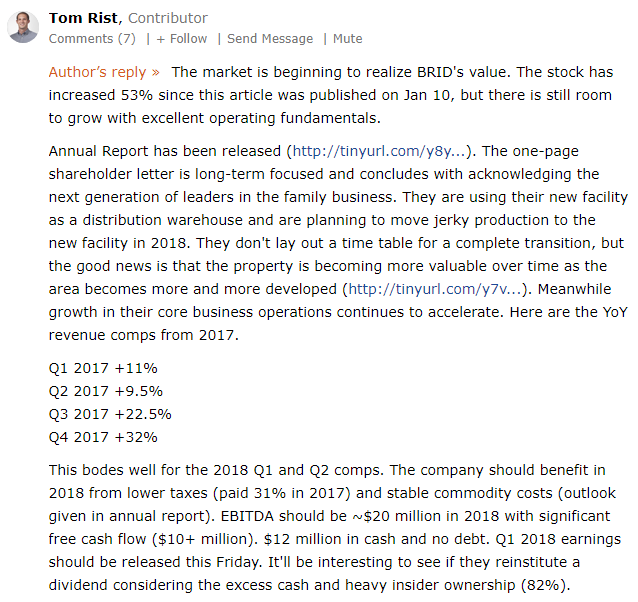
Task: Click the orange Author's reply link
Action: pos(104,72)
